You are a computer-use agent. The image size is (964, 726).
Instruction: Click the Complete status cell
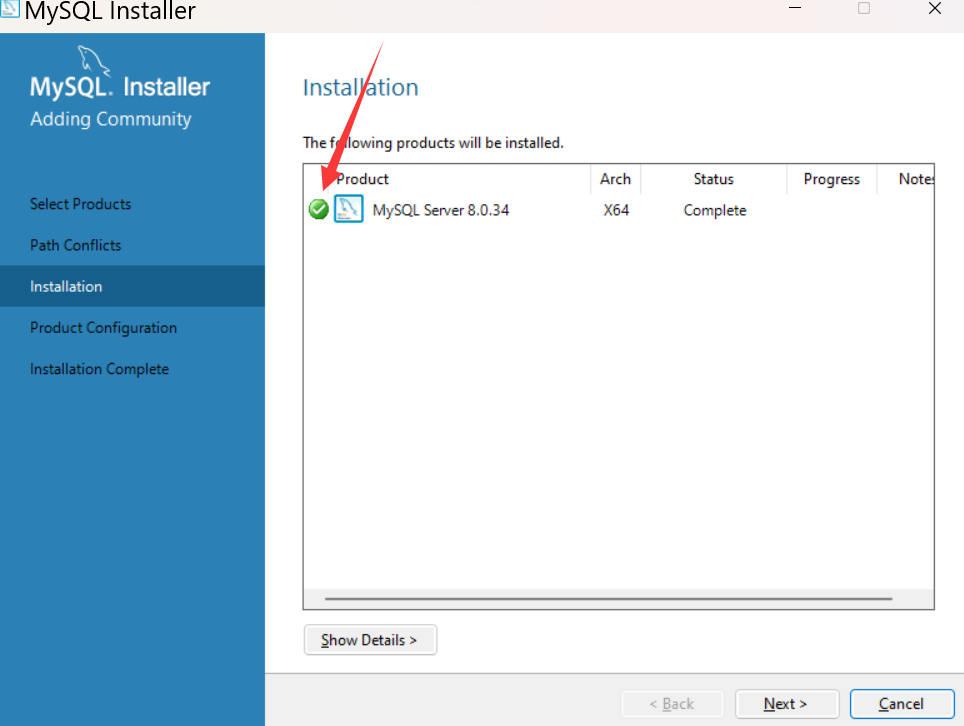715,210
